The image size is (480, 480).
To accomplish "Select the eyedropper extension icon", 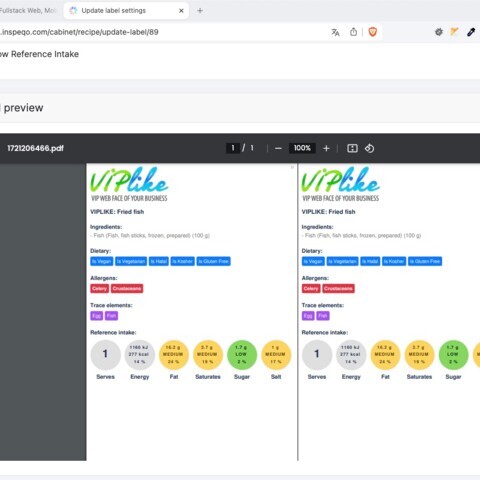I will click(x=471, y=32).
